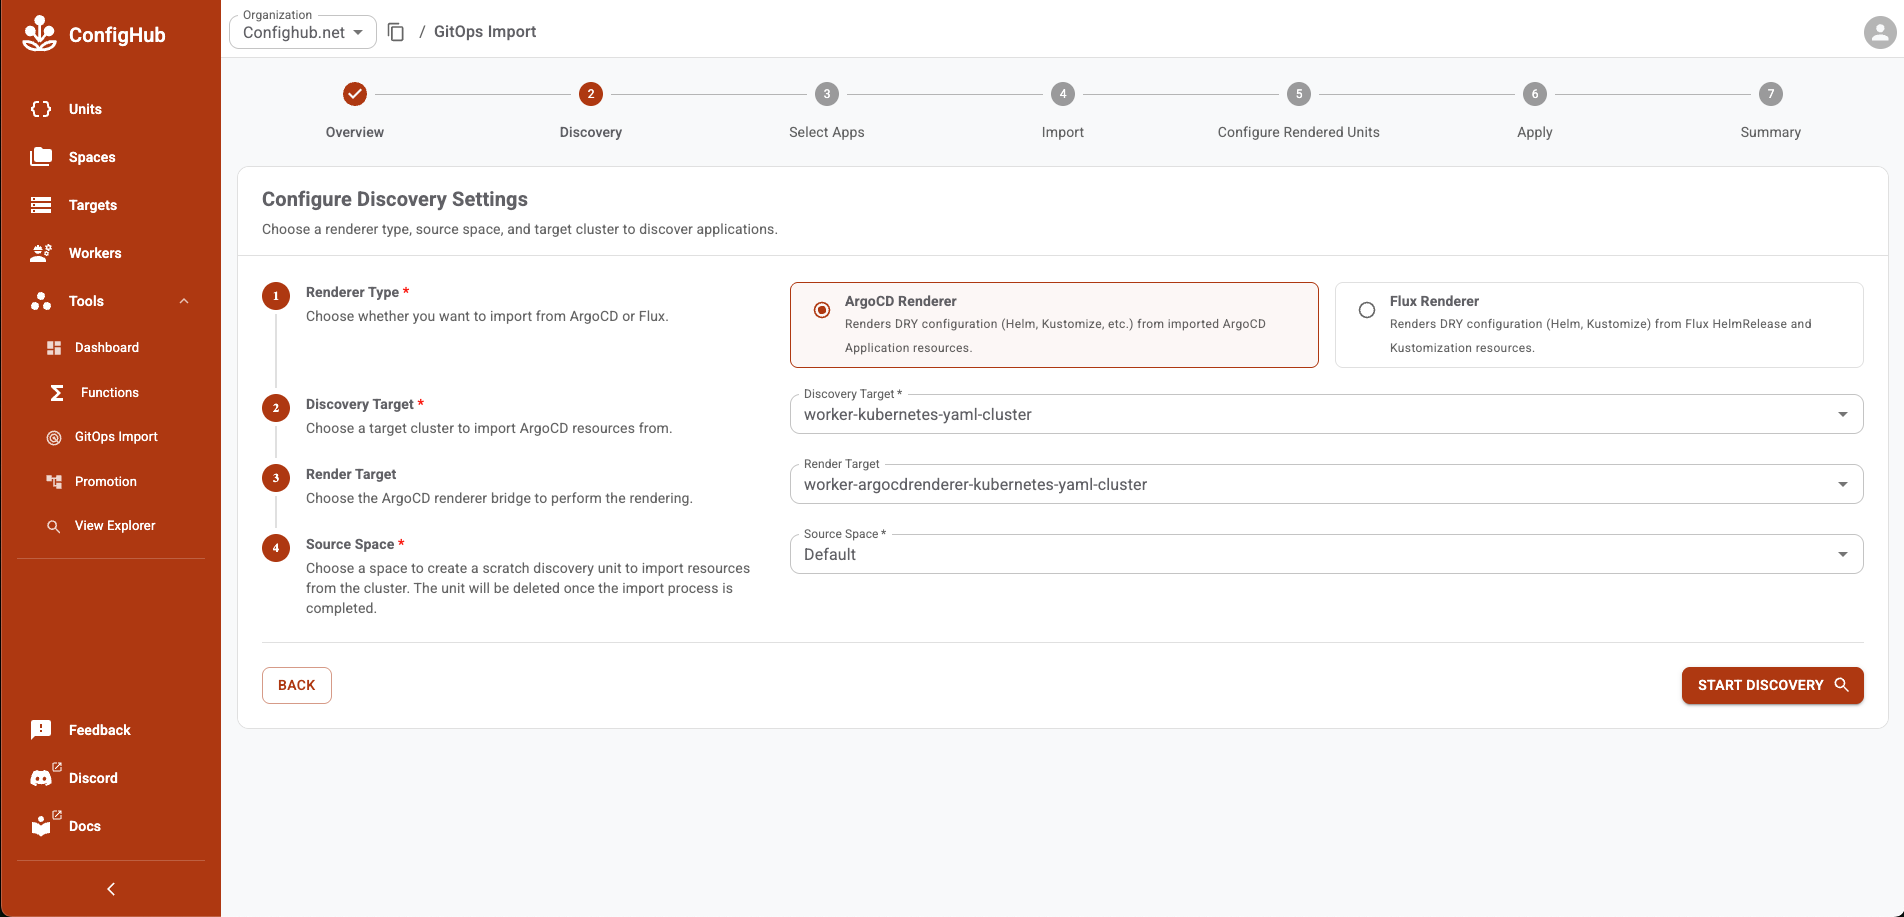This screenshot has width=1904, height=917.
Task: Collapse the sidebar with the left chevron
Action: click(x=111, y=889)
